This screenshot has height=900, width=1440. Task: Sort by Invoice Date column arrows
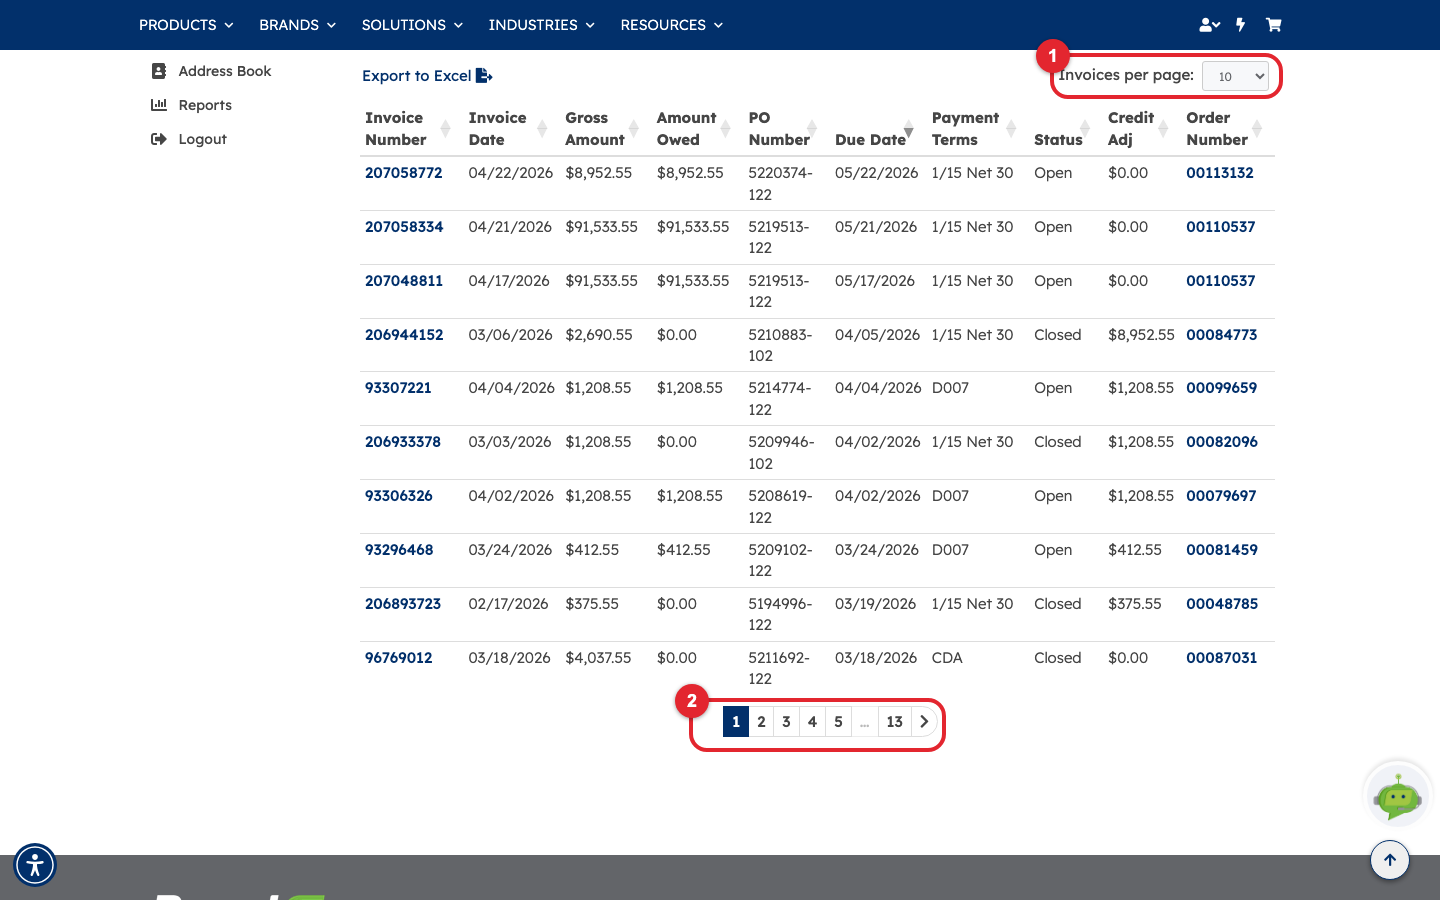(542, 129)
